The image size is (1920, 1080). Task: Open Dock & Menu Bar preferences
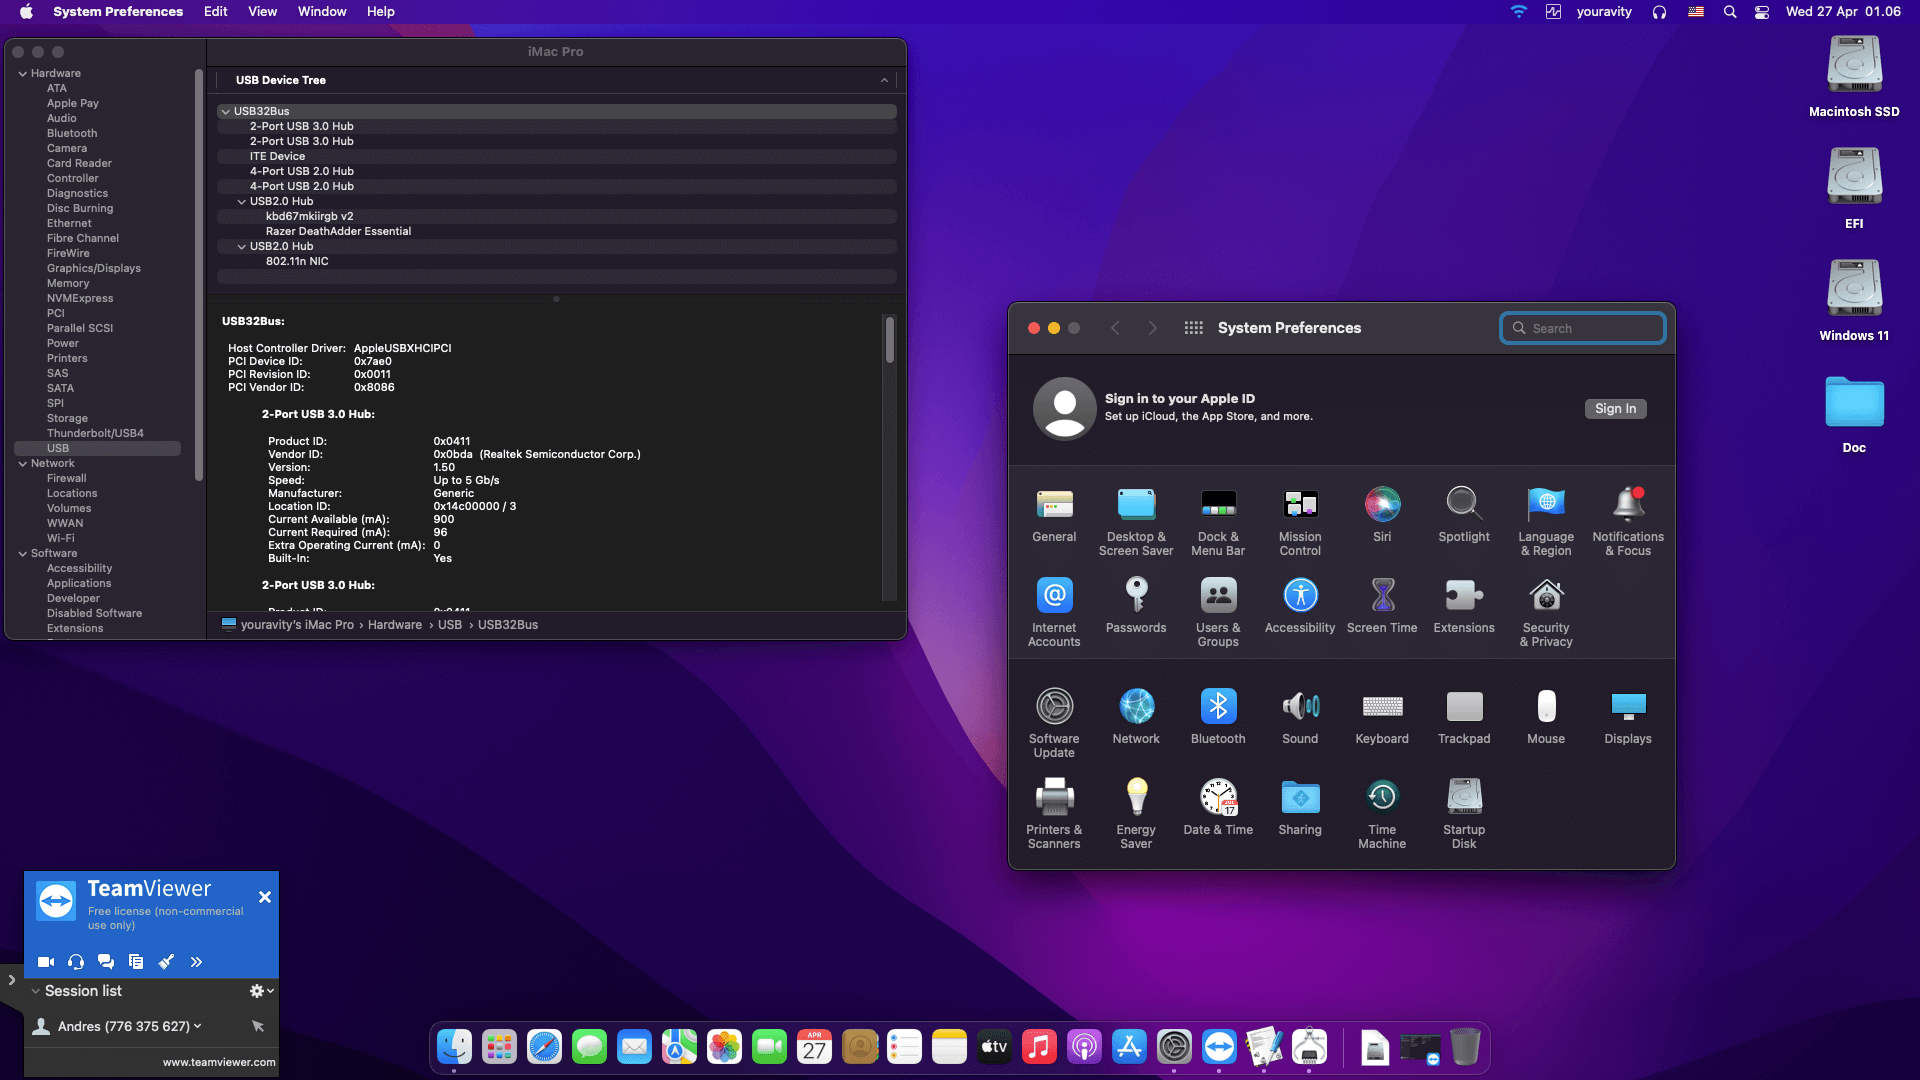click(x=1218, y=522)
